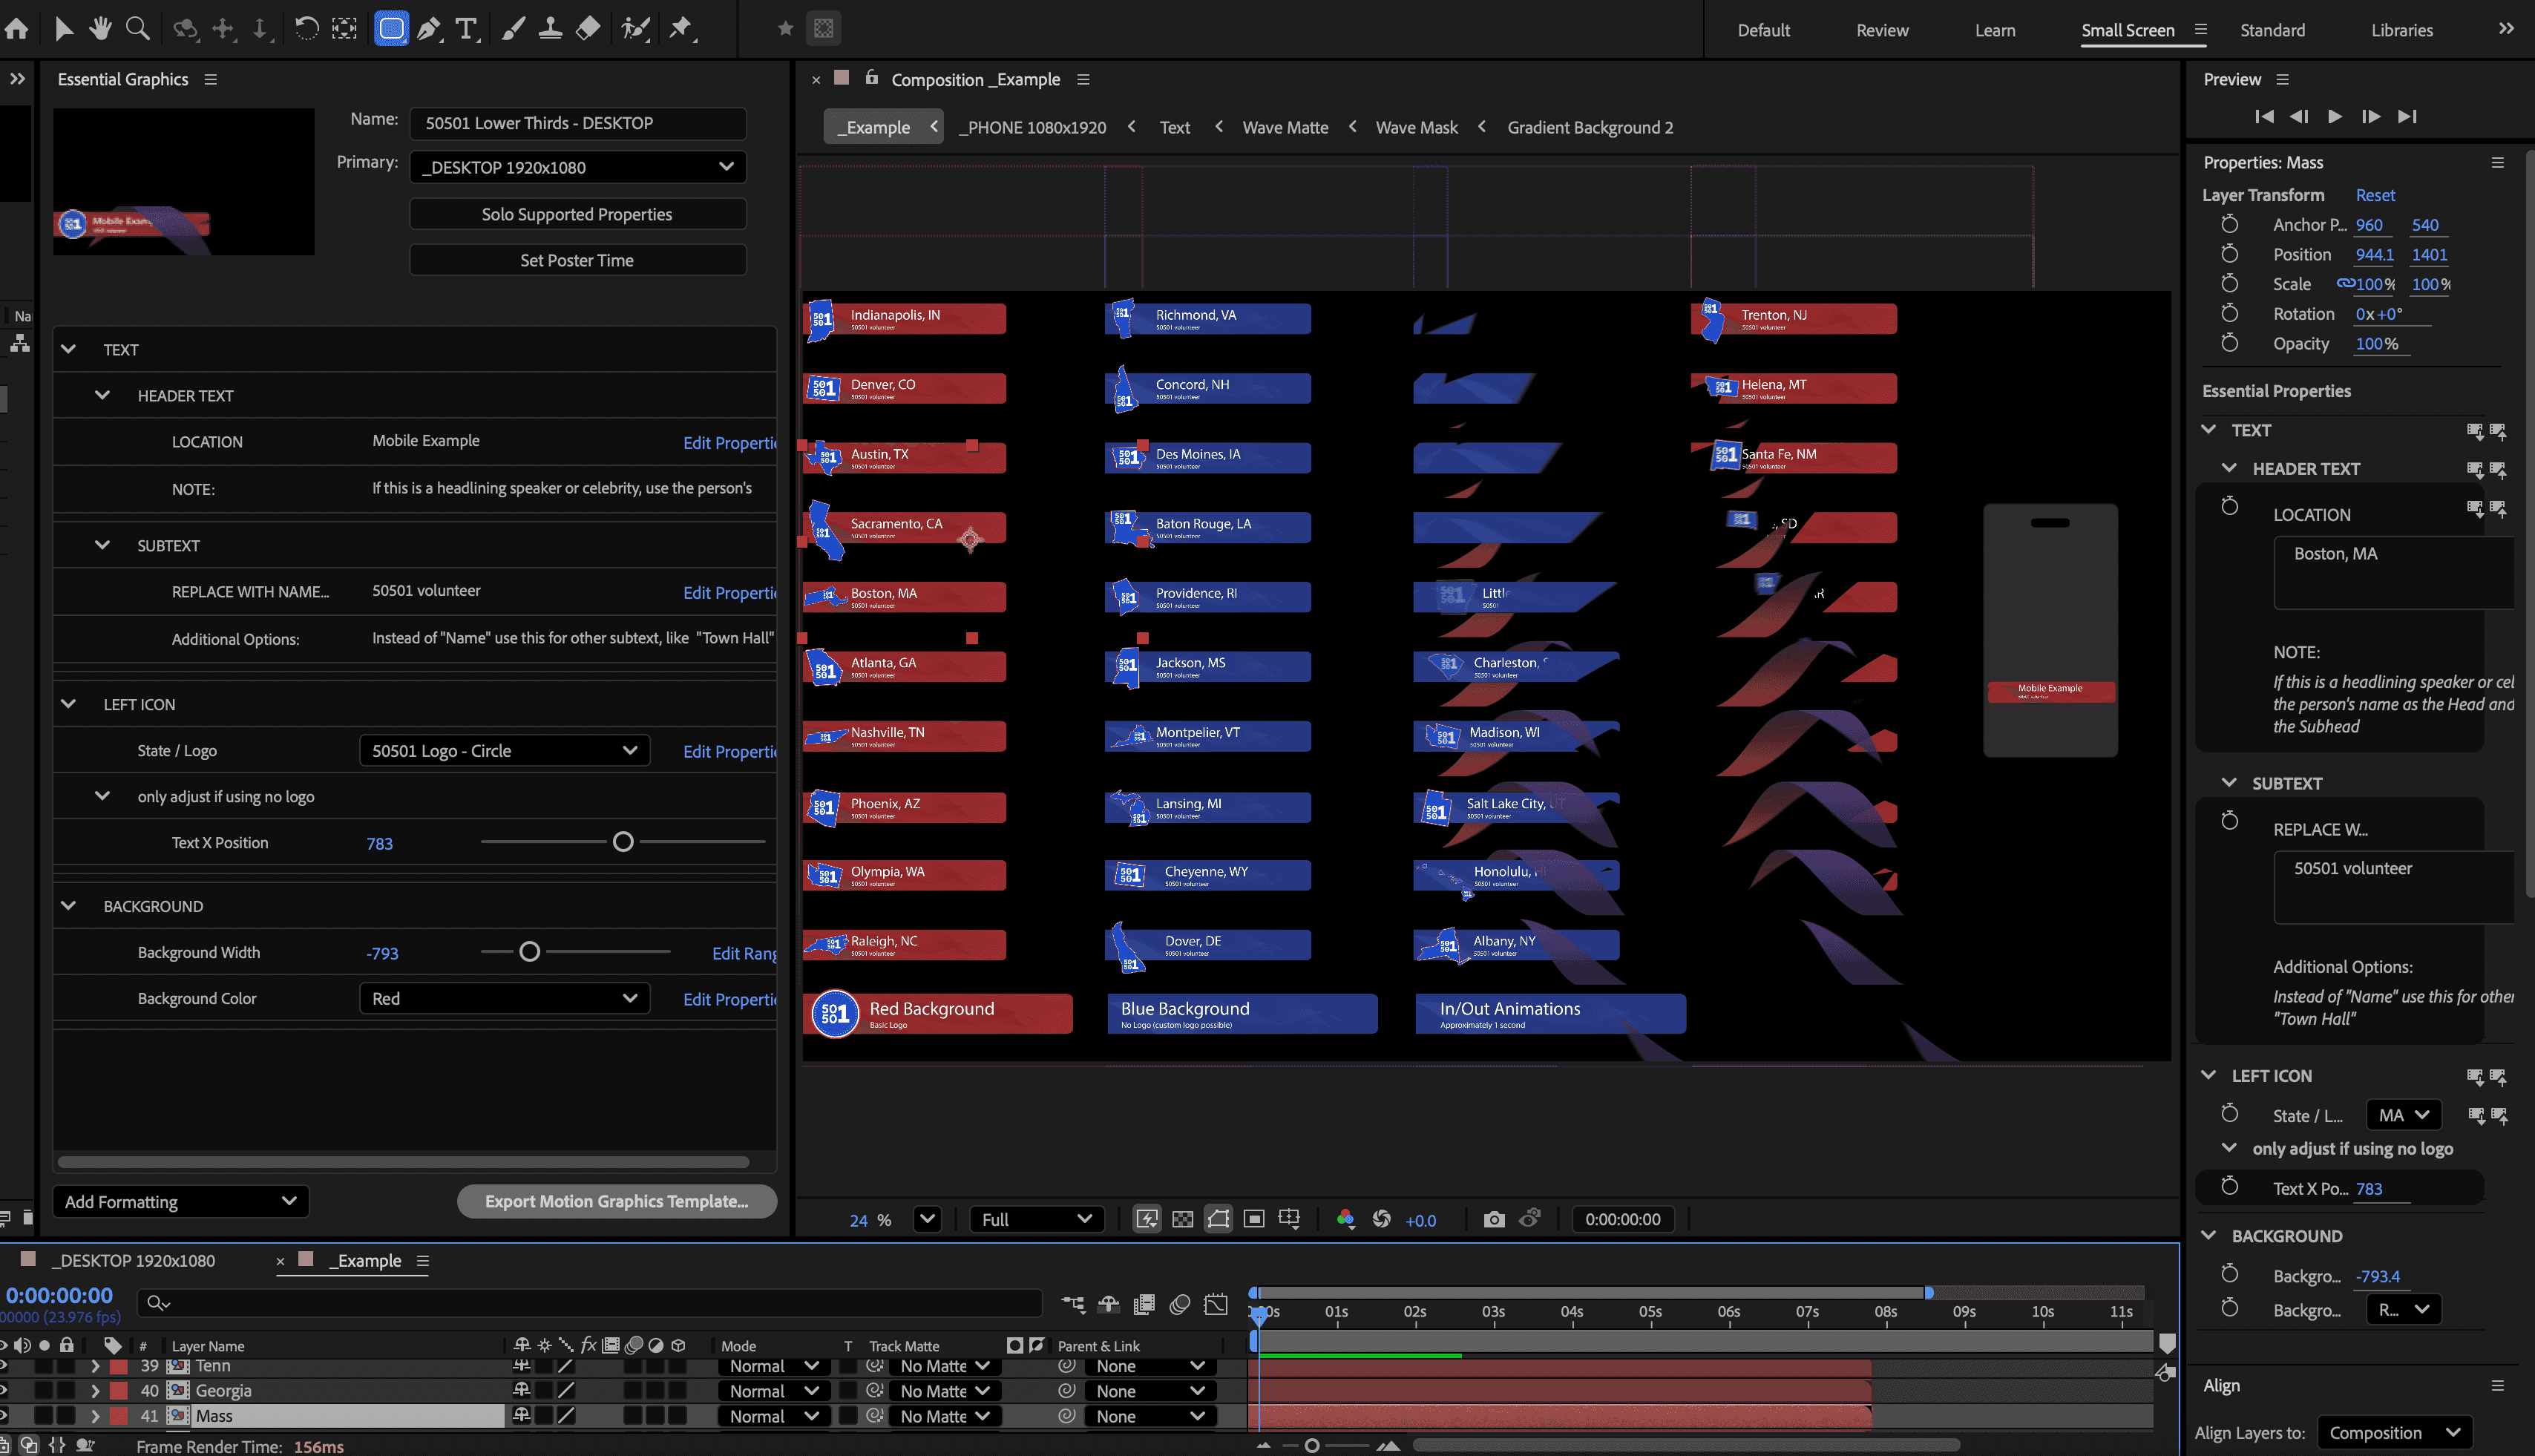The height and width of the screenshot is (1456, 2535).
Task: Click the template Name input field
Action: click(x=577, y=123)
